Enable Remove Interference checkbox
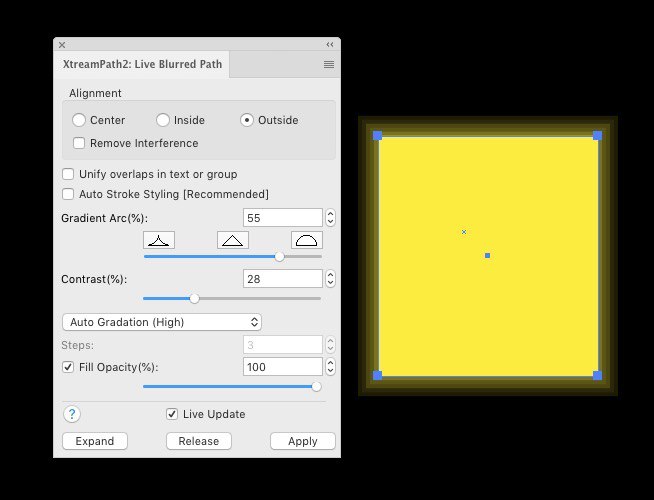 (78, 143)
